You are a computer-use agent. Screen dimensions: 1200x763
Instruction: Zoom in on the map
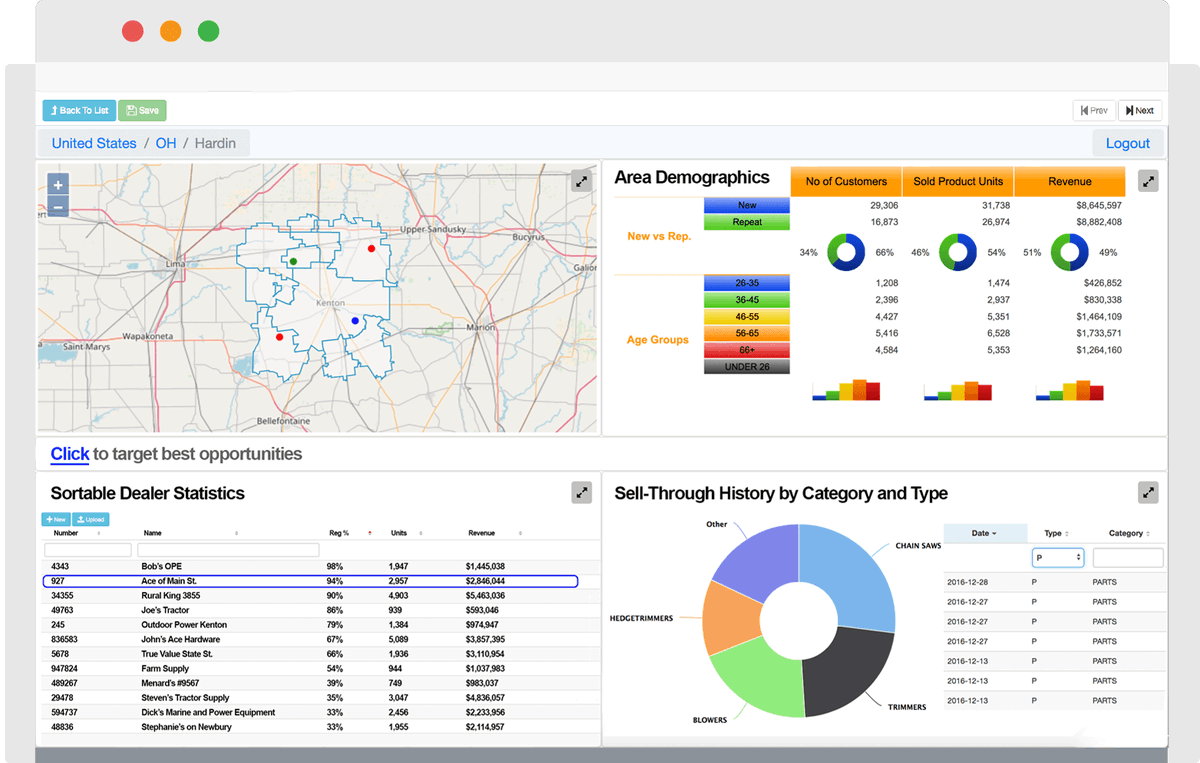[57, 184]
